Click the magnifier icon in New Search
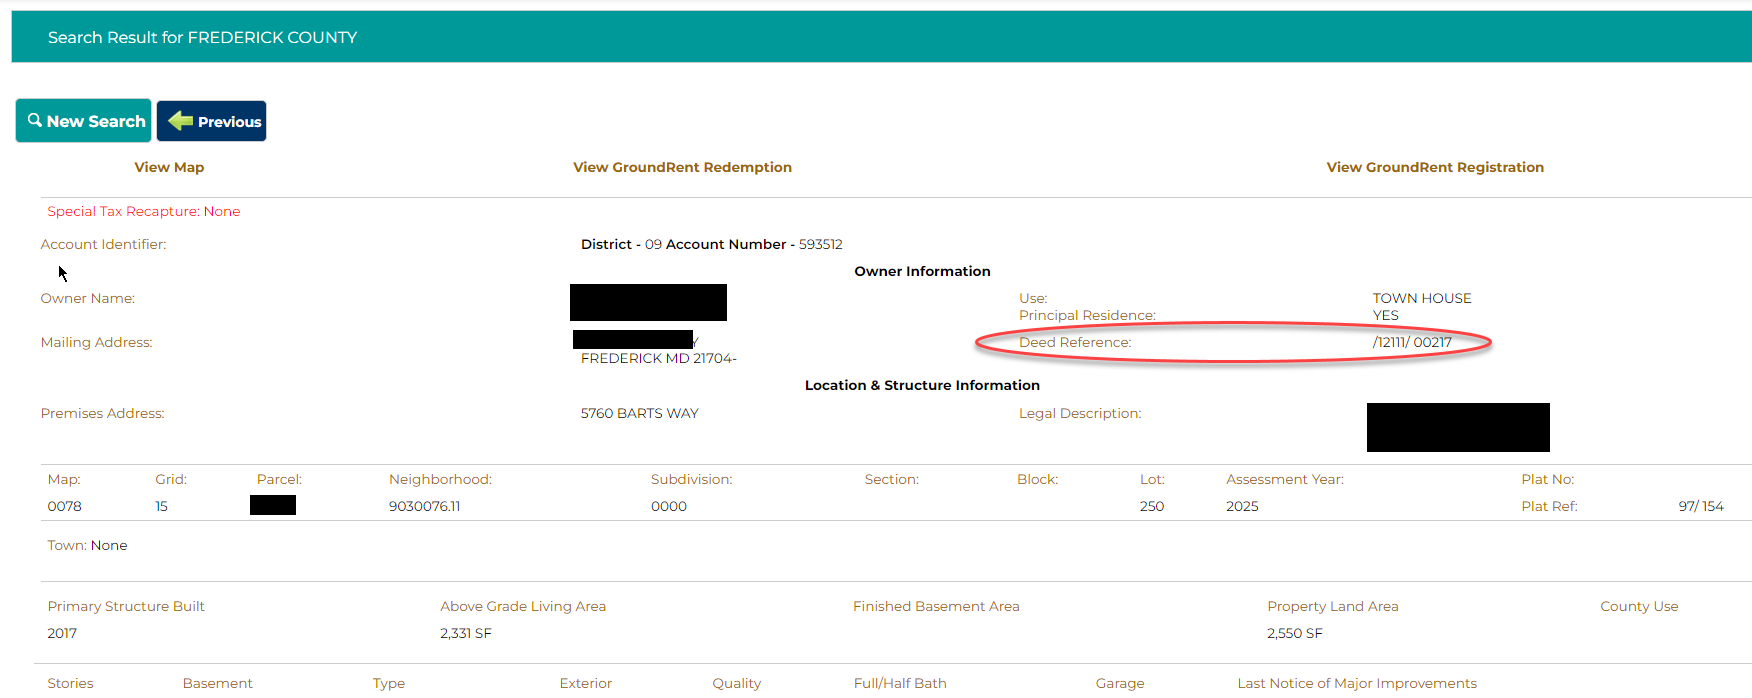 click(x=35, y=120)
